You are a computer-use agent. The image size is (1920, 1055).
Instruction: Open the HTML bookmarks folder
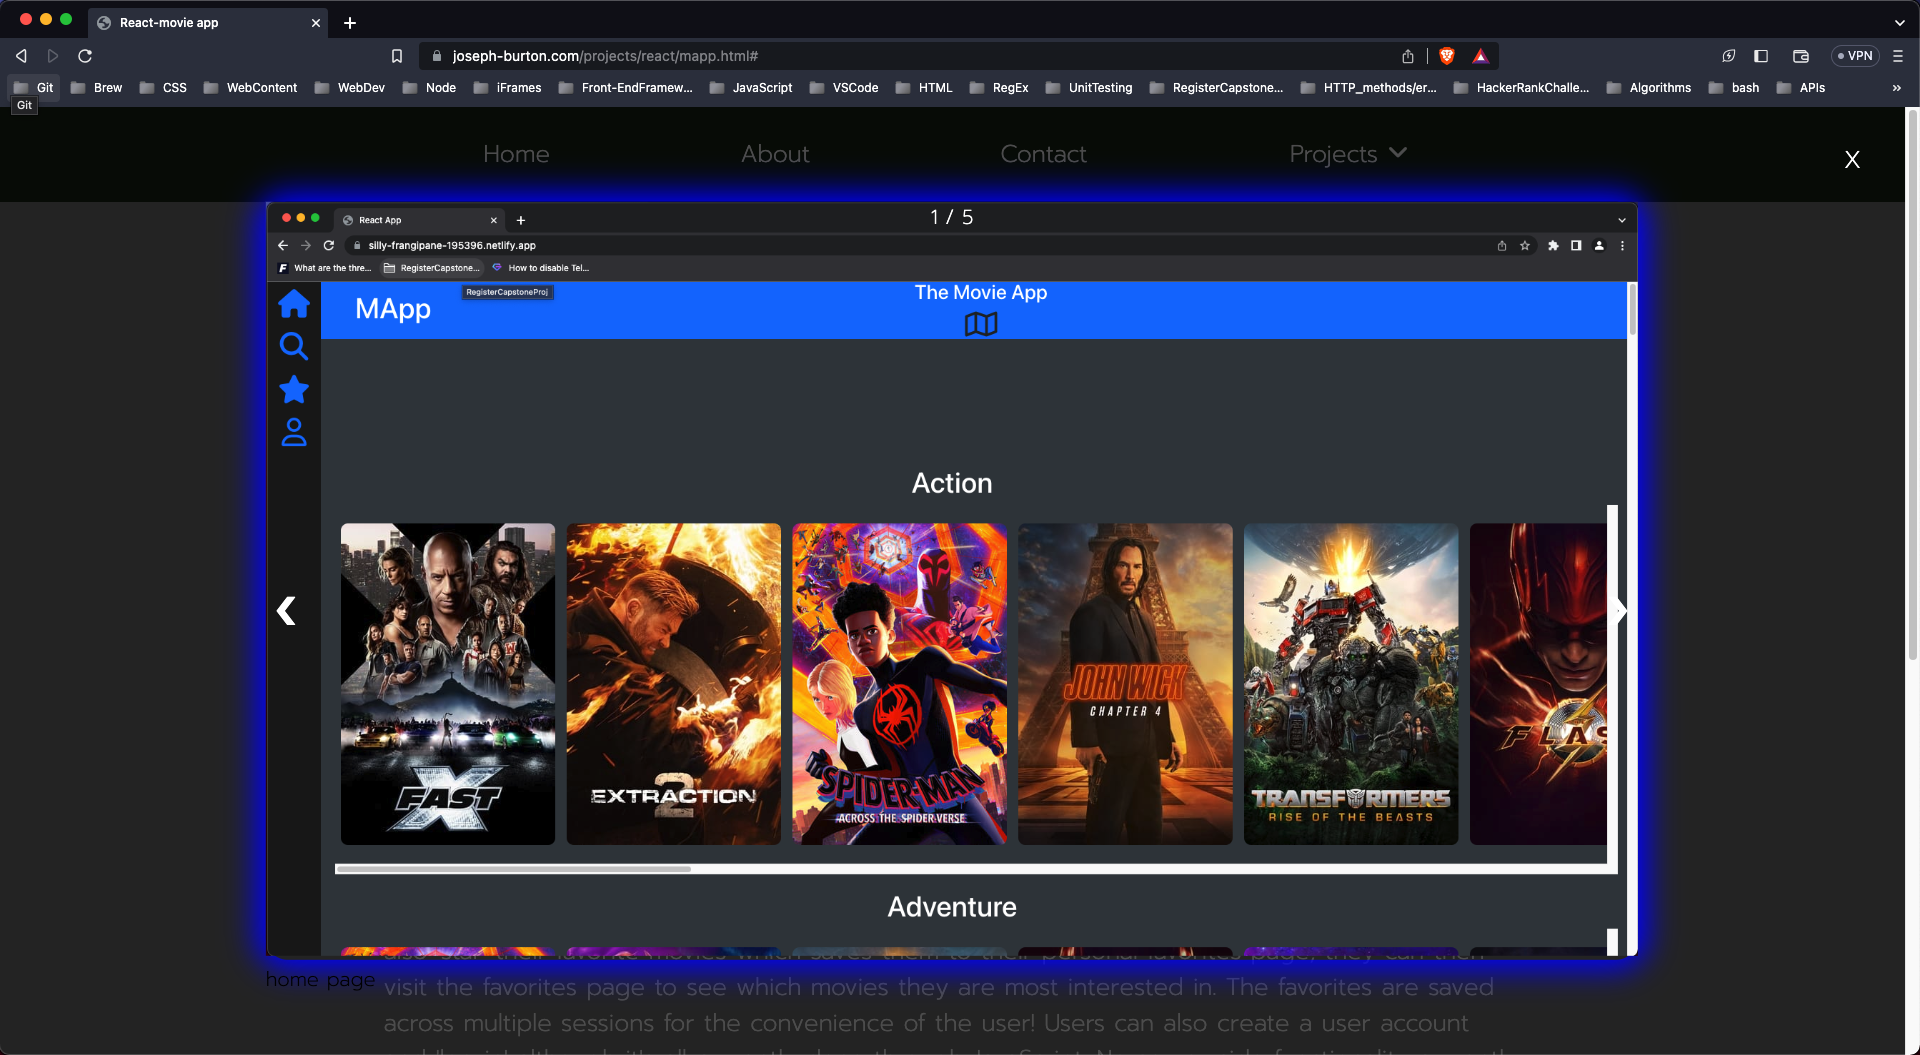(924, 88)
